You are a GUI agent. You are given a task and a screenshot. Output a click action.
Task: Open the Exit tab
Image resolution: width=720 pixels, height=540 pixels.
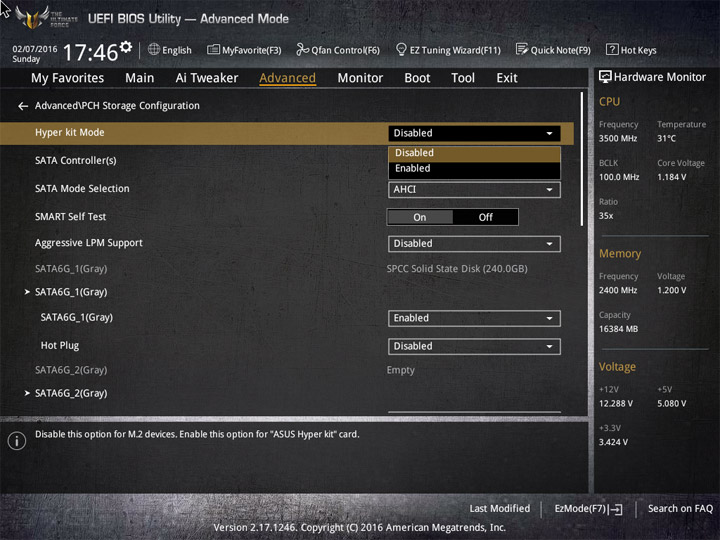(506, 78)
